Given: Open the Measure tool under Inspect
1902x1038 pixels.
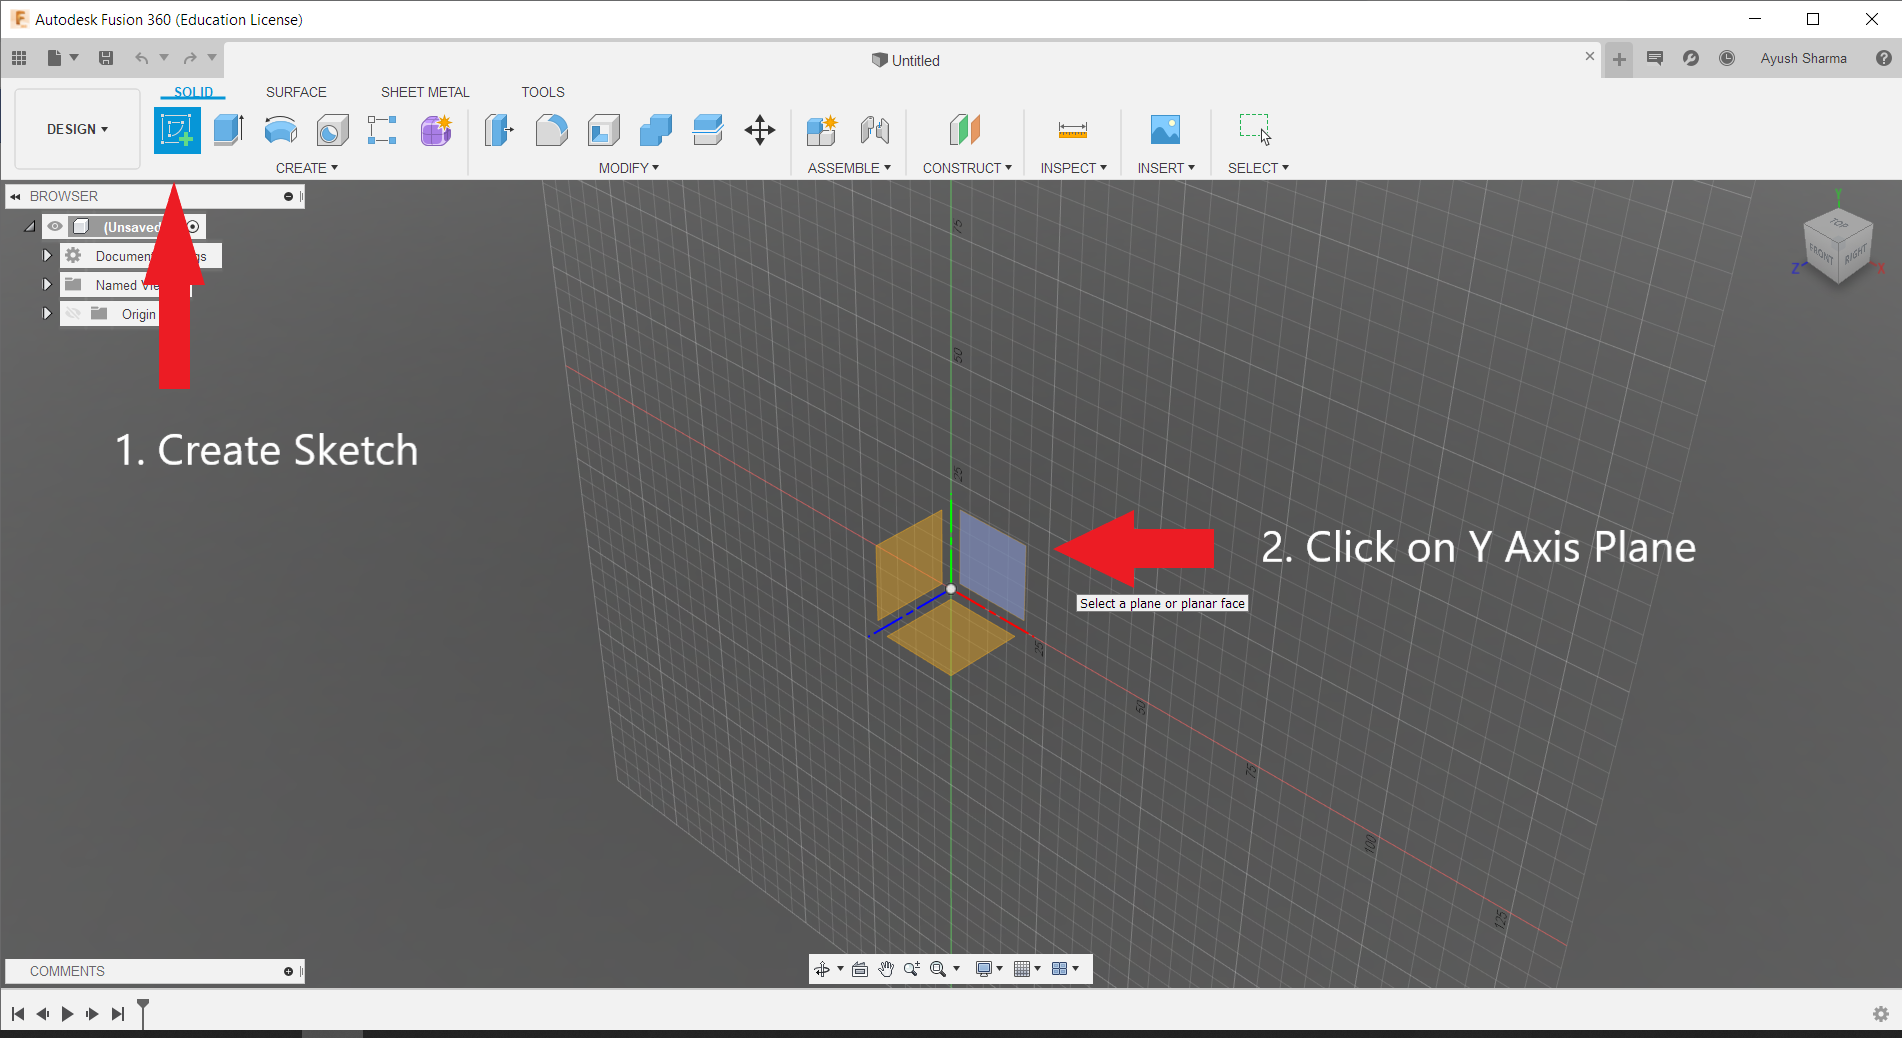Looking at the screenshot, I should [1072, 130].
